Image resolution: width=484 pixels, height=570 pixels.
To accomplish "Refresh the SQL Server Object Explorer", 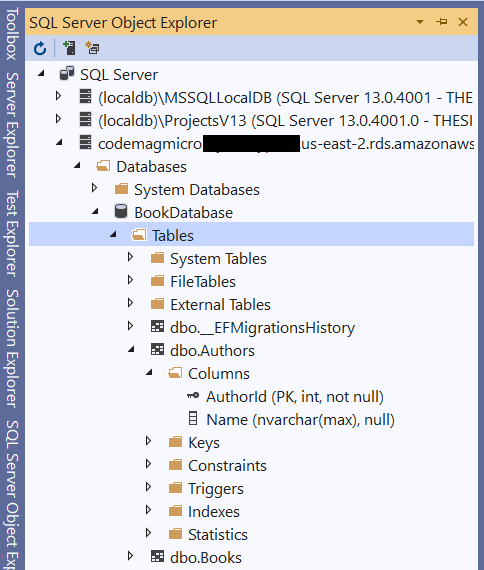I will pyautogui.click(x=40, y=48).
